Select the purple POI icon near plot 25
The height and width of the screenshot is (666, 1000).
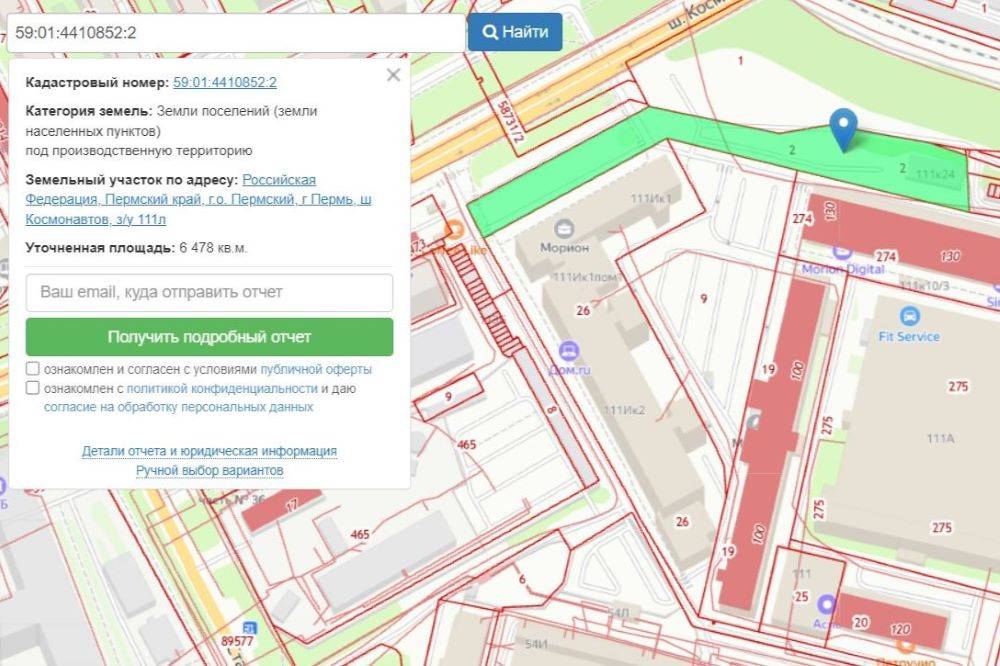click(826, 605)
